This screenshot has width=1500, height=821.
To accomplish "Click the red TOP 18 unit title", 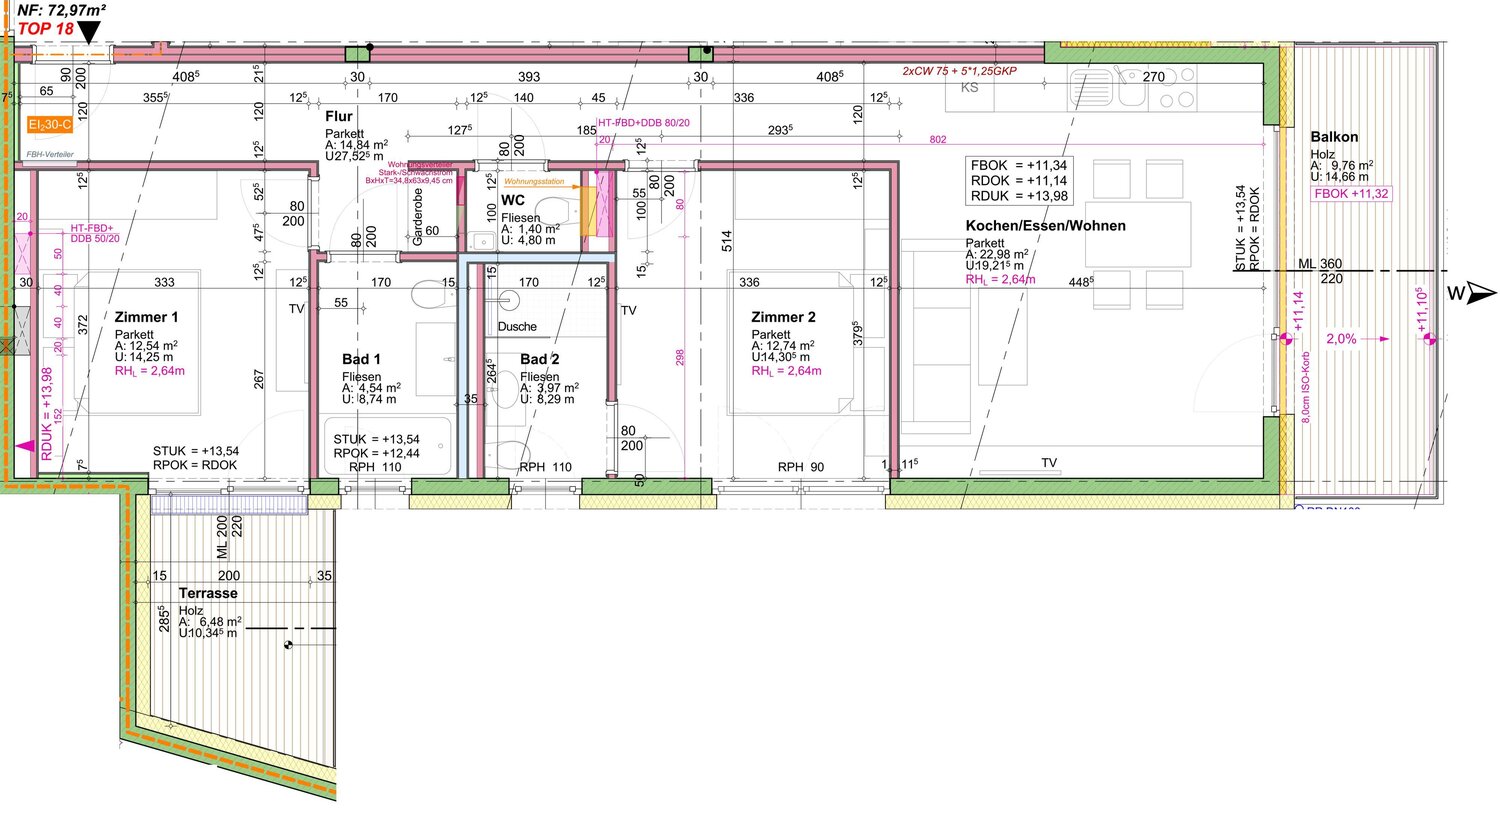I will point(46,29).
